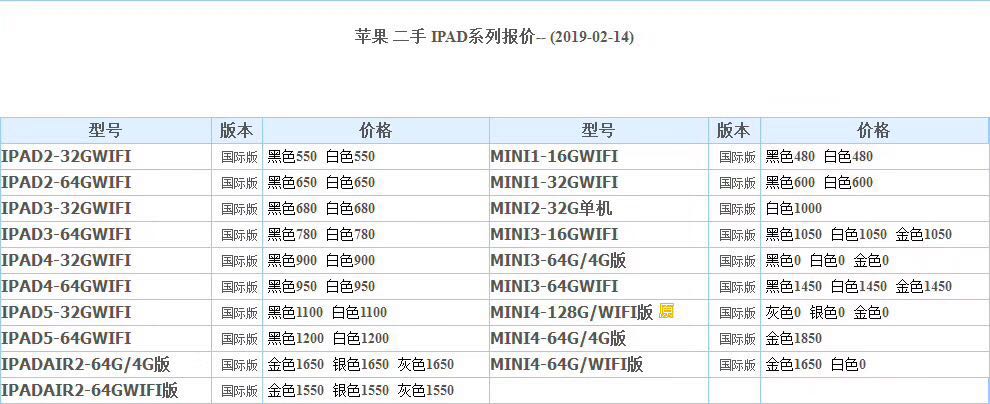
Task: Click the yellow icon beside MINI4-128G/WIFI版
Action: coord(666,311)
